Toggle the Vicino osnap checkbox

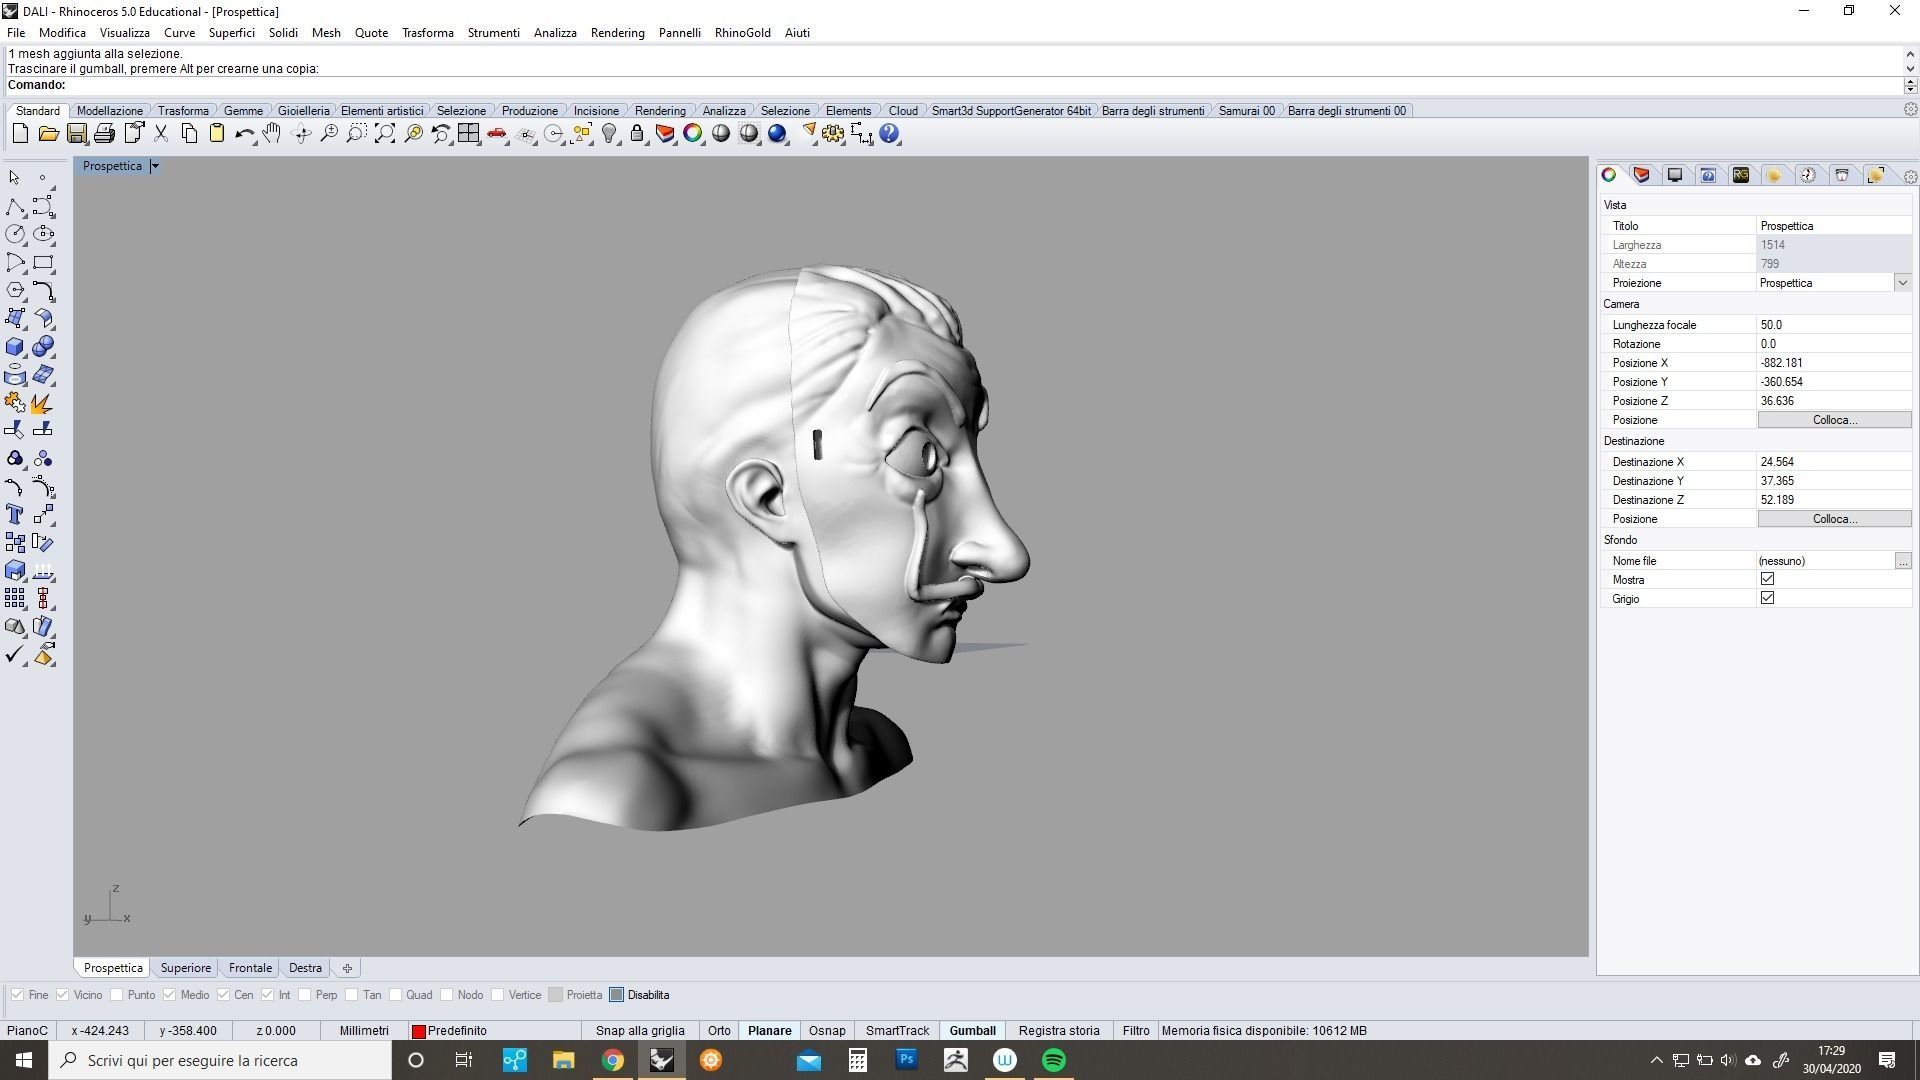coord(62,995)
